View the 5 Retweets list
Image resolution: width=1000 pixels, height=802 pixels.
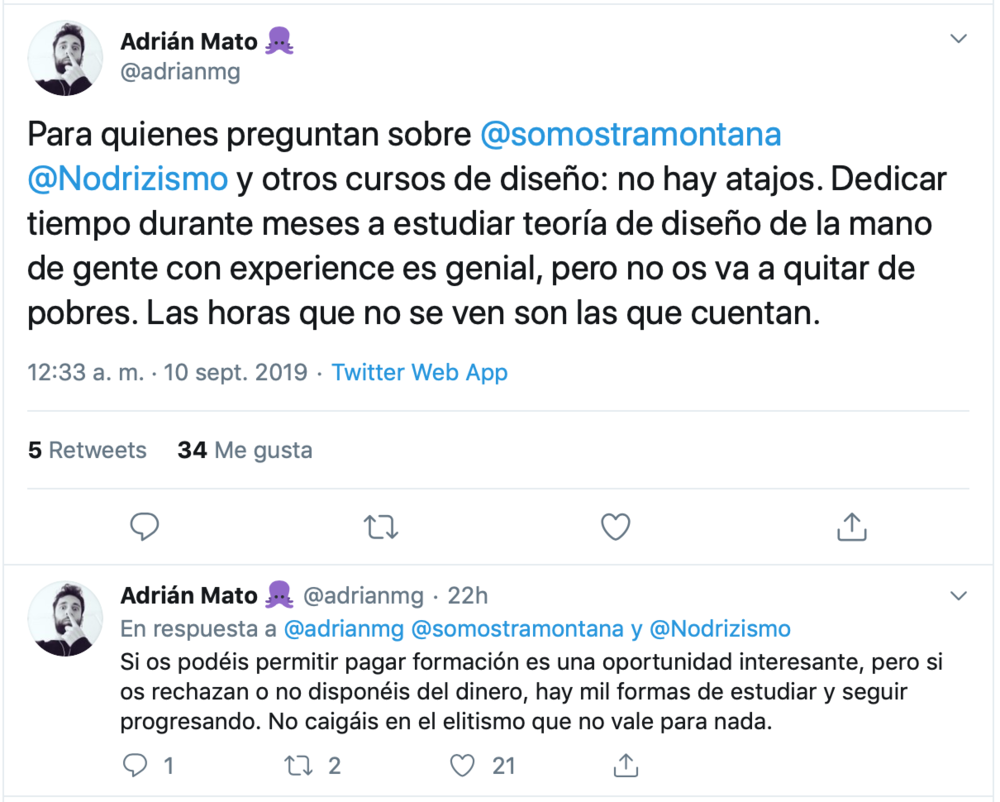pyautogui.click(x=87, y=450)
